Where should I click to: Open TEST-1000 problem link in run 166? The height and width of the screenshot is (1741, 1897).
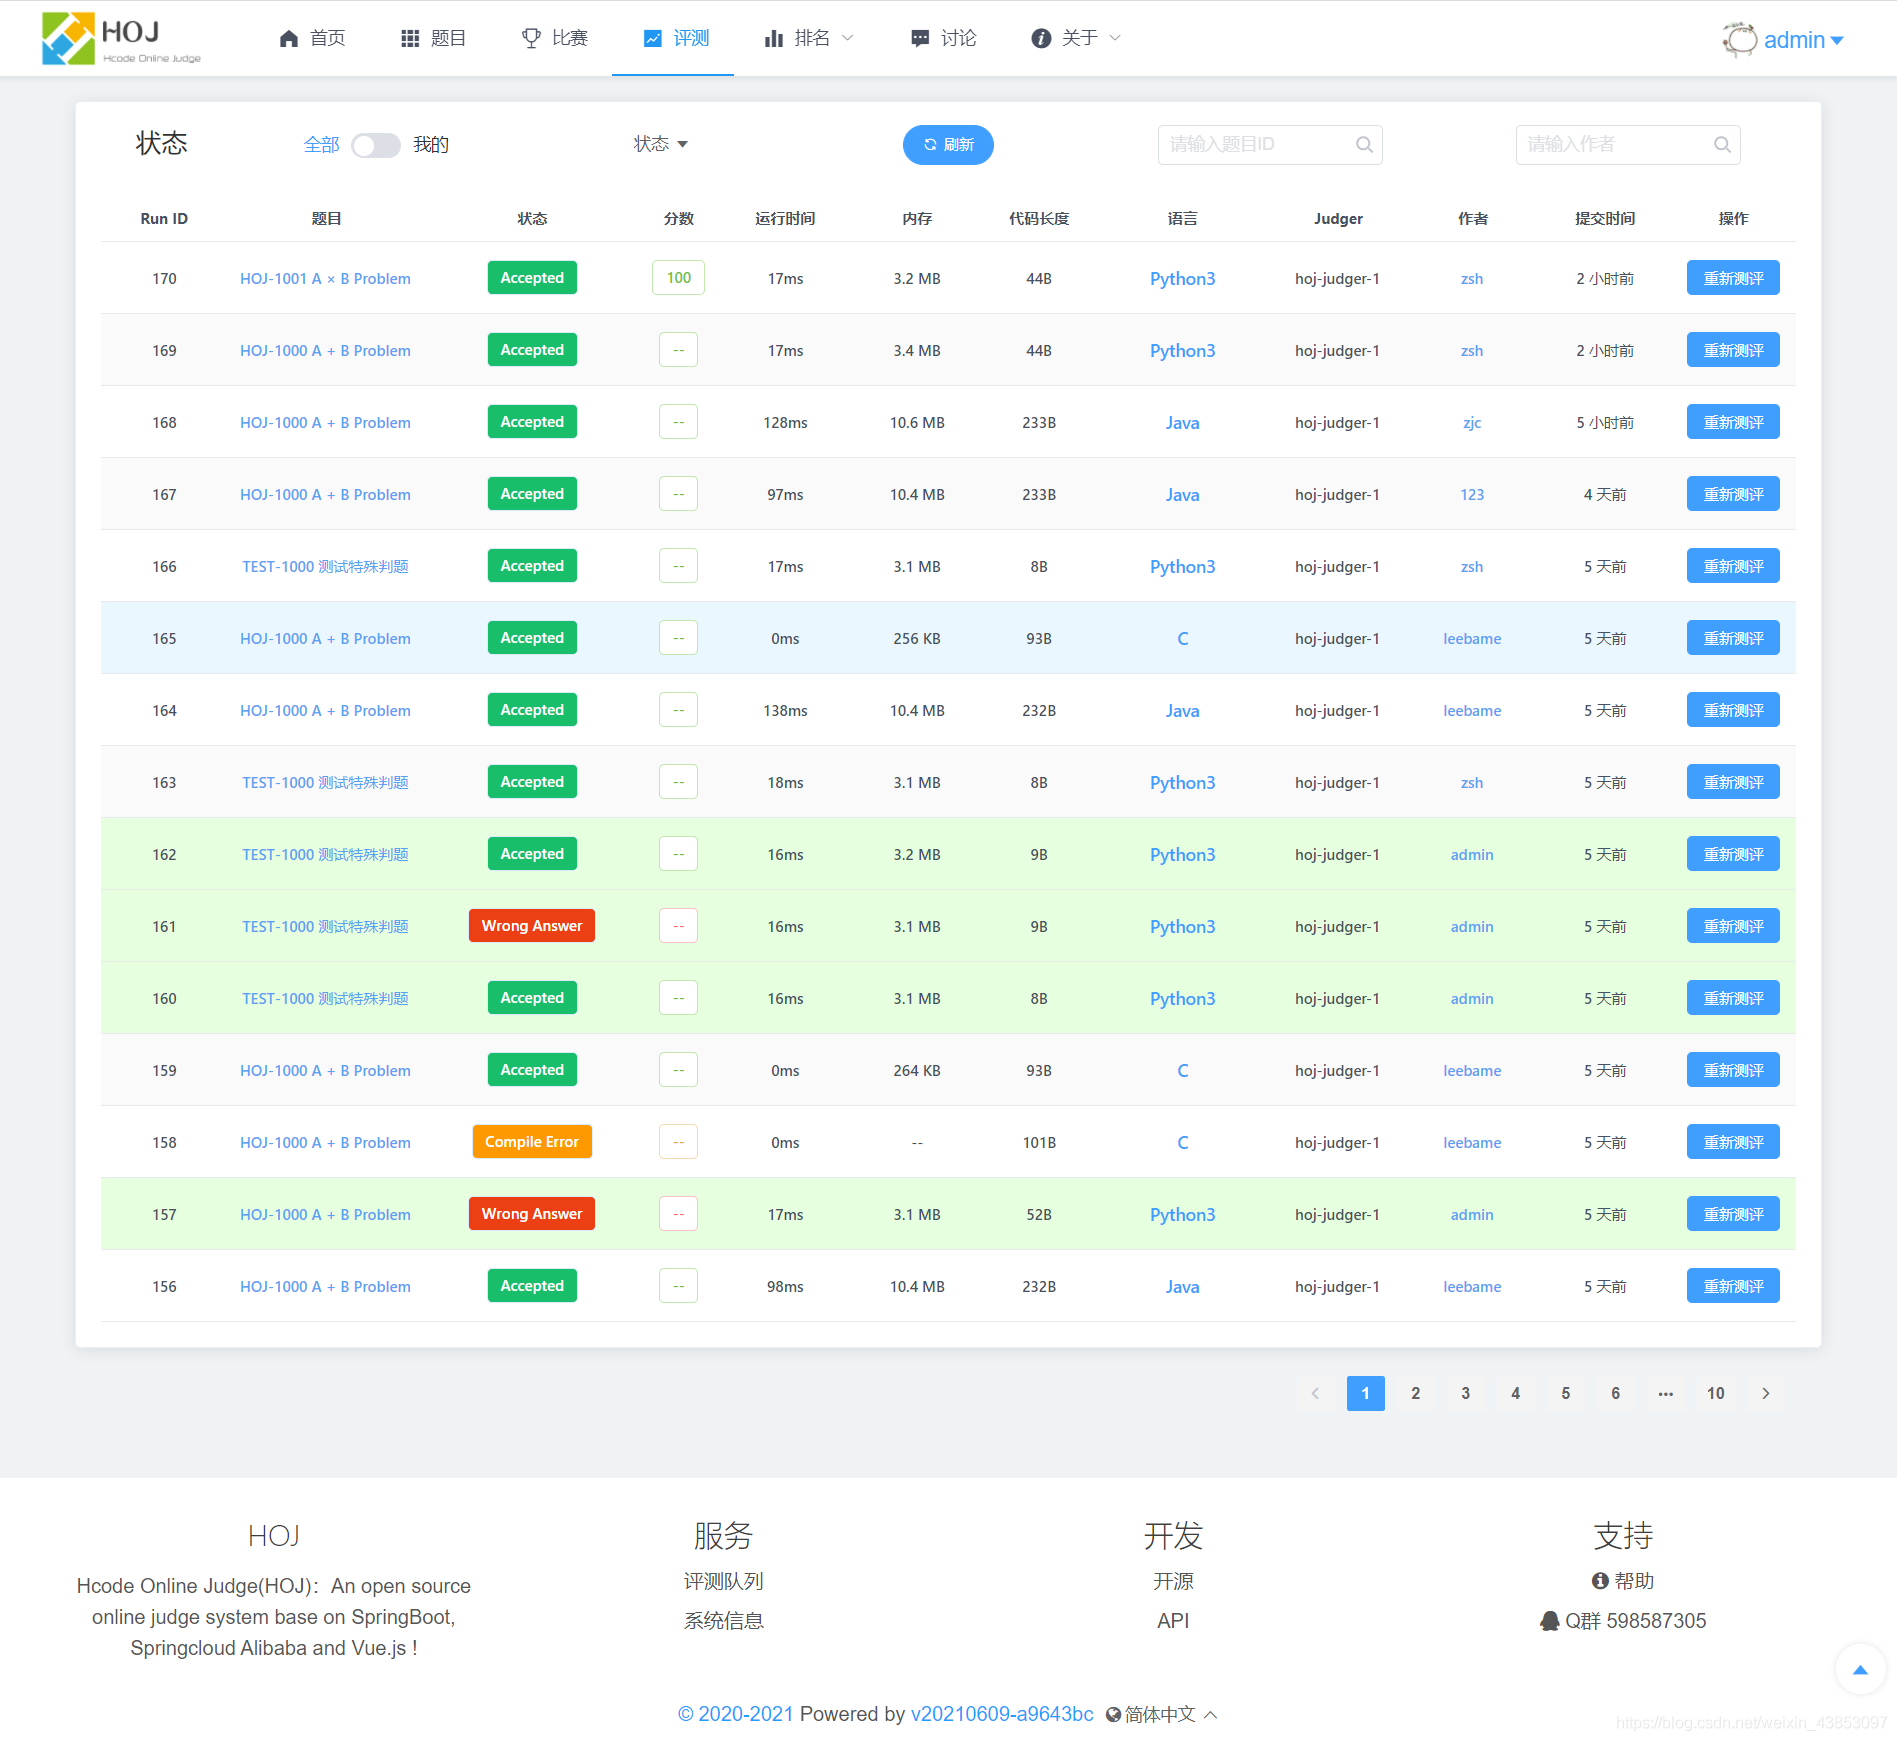click(x=325, y=567)
